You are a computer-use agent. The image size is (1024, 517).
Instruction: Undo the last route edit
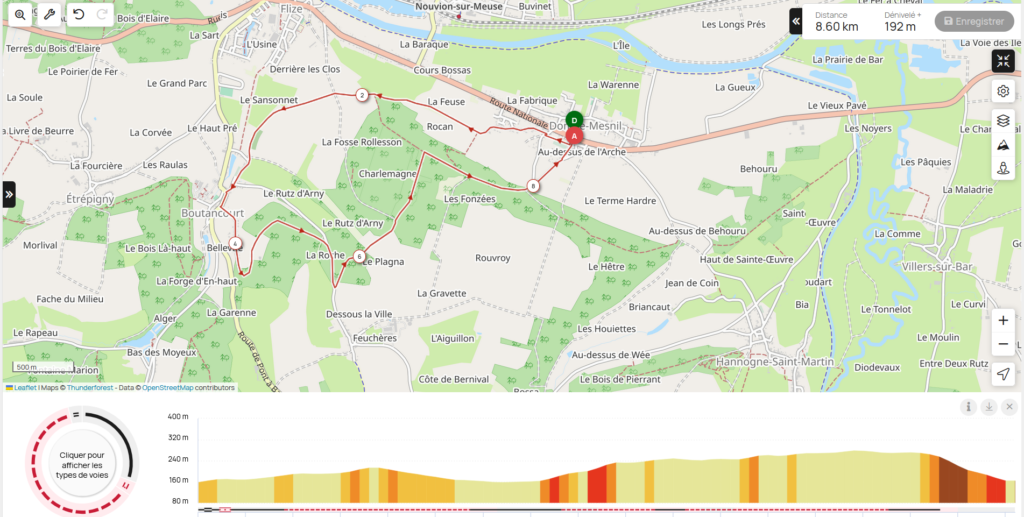(78, 14)
